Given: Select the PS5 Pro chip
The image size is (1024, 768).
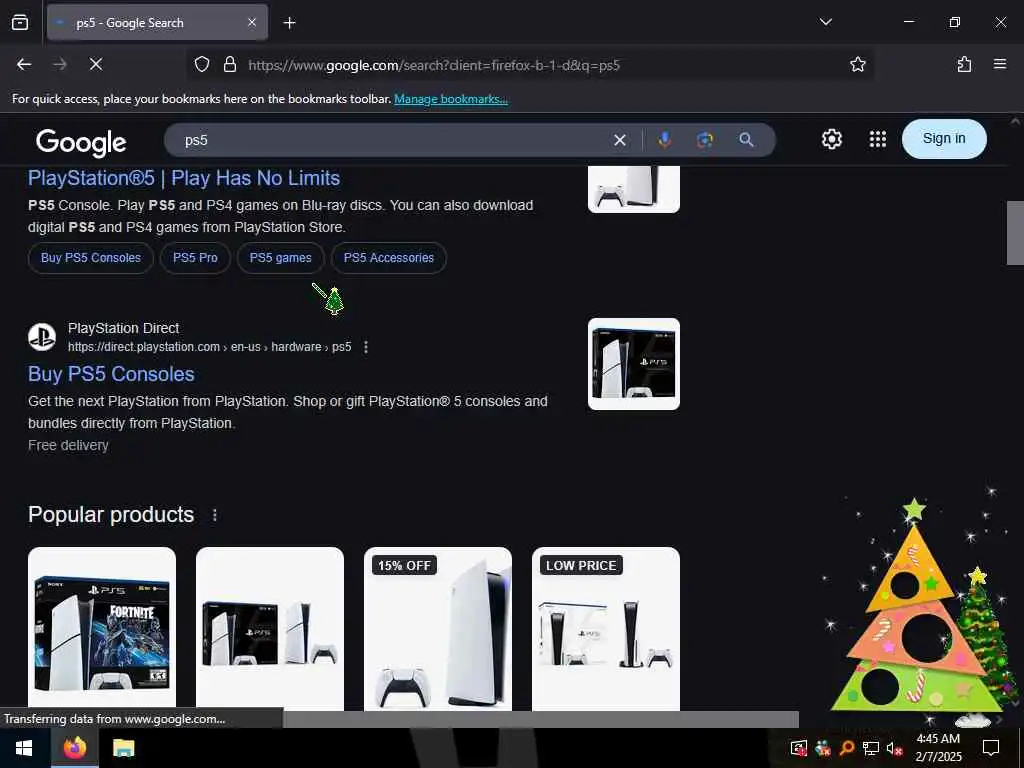Looking at the screenshot, I should tap(195, 258).
